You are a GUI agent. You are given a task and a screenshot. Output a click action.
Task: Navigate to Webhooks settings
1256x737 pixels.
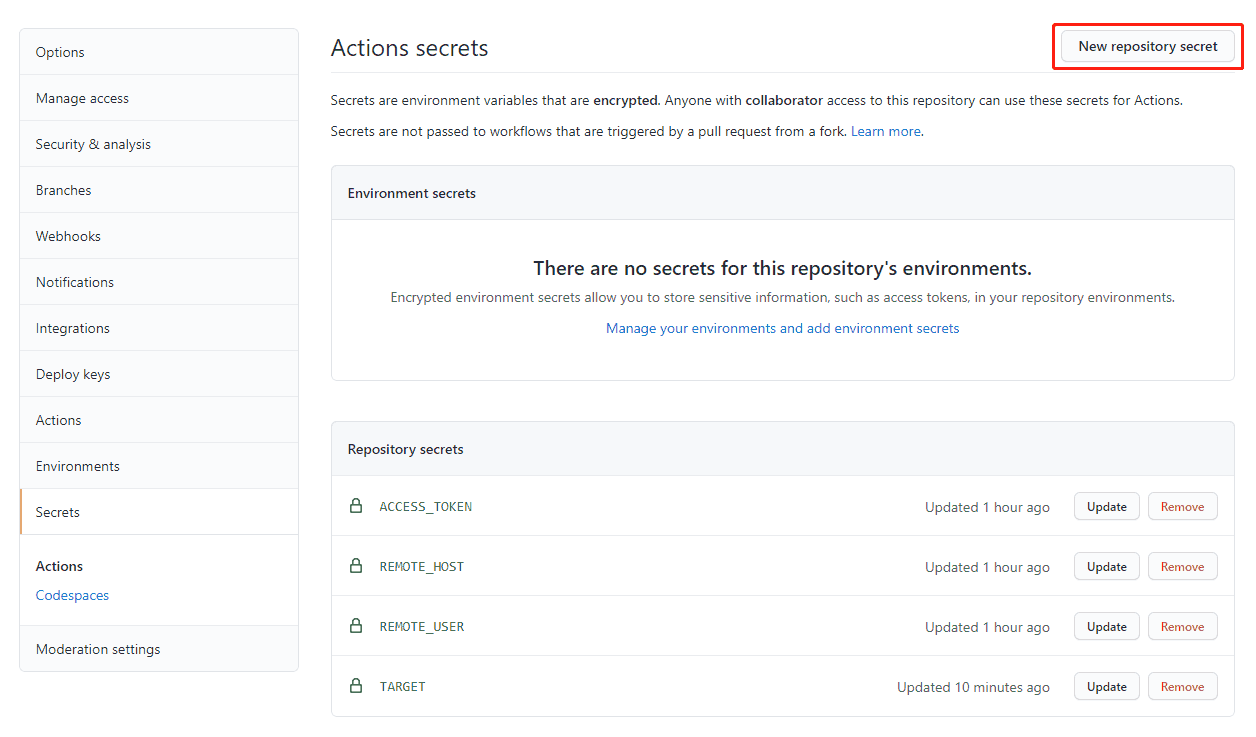tap(68, 236)
